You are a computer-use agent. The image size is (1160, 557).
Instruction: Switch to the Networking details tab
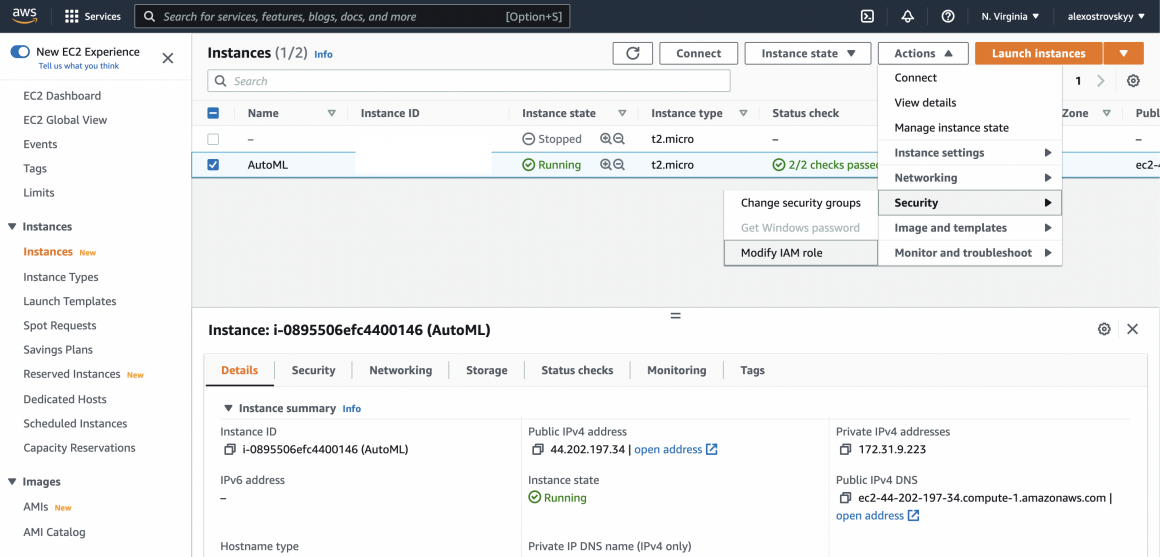coord(400,370)
